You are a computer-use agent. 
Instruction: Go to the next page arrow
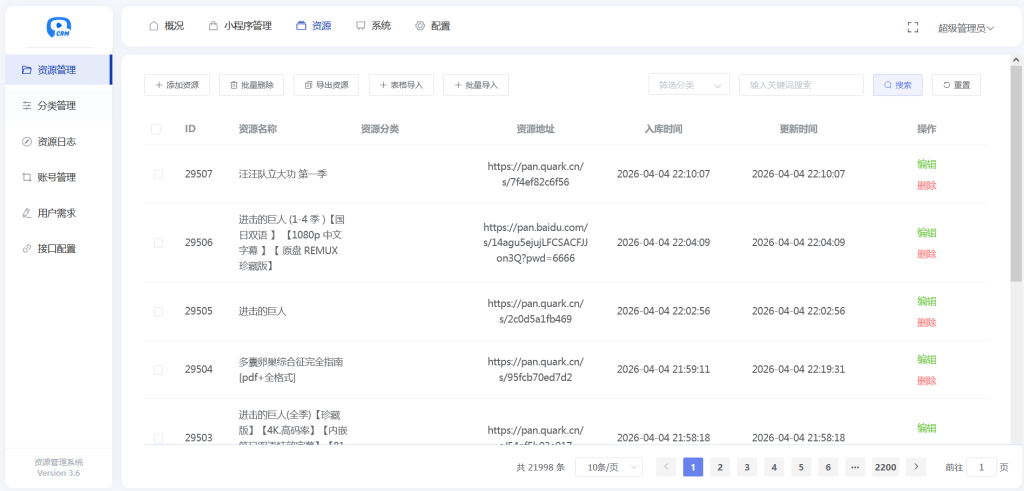pos(916,467)
